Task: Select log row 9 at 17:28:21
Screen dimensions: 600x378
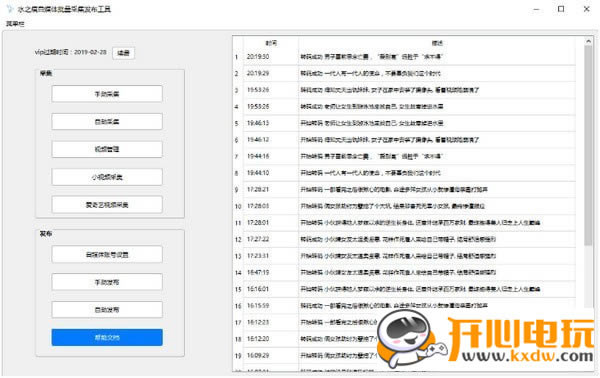Action: 404,190
